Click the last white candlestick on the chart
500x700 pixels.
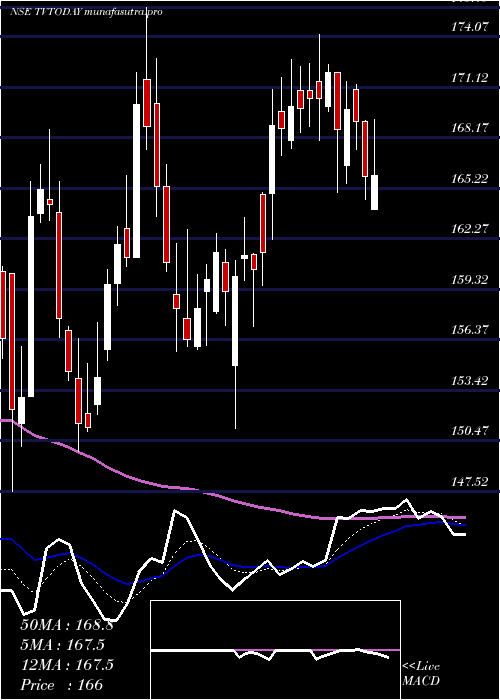374,192
